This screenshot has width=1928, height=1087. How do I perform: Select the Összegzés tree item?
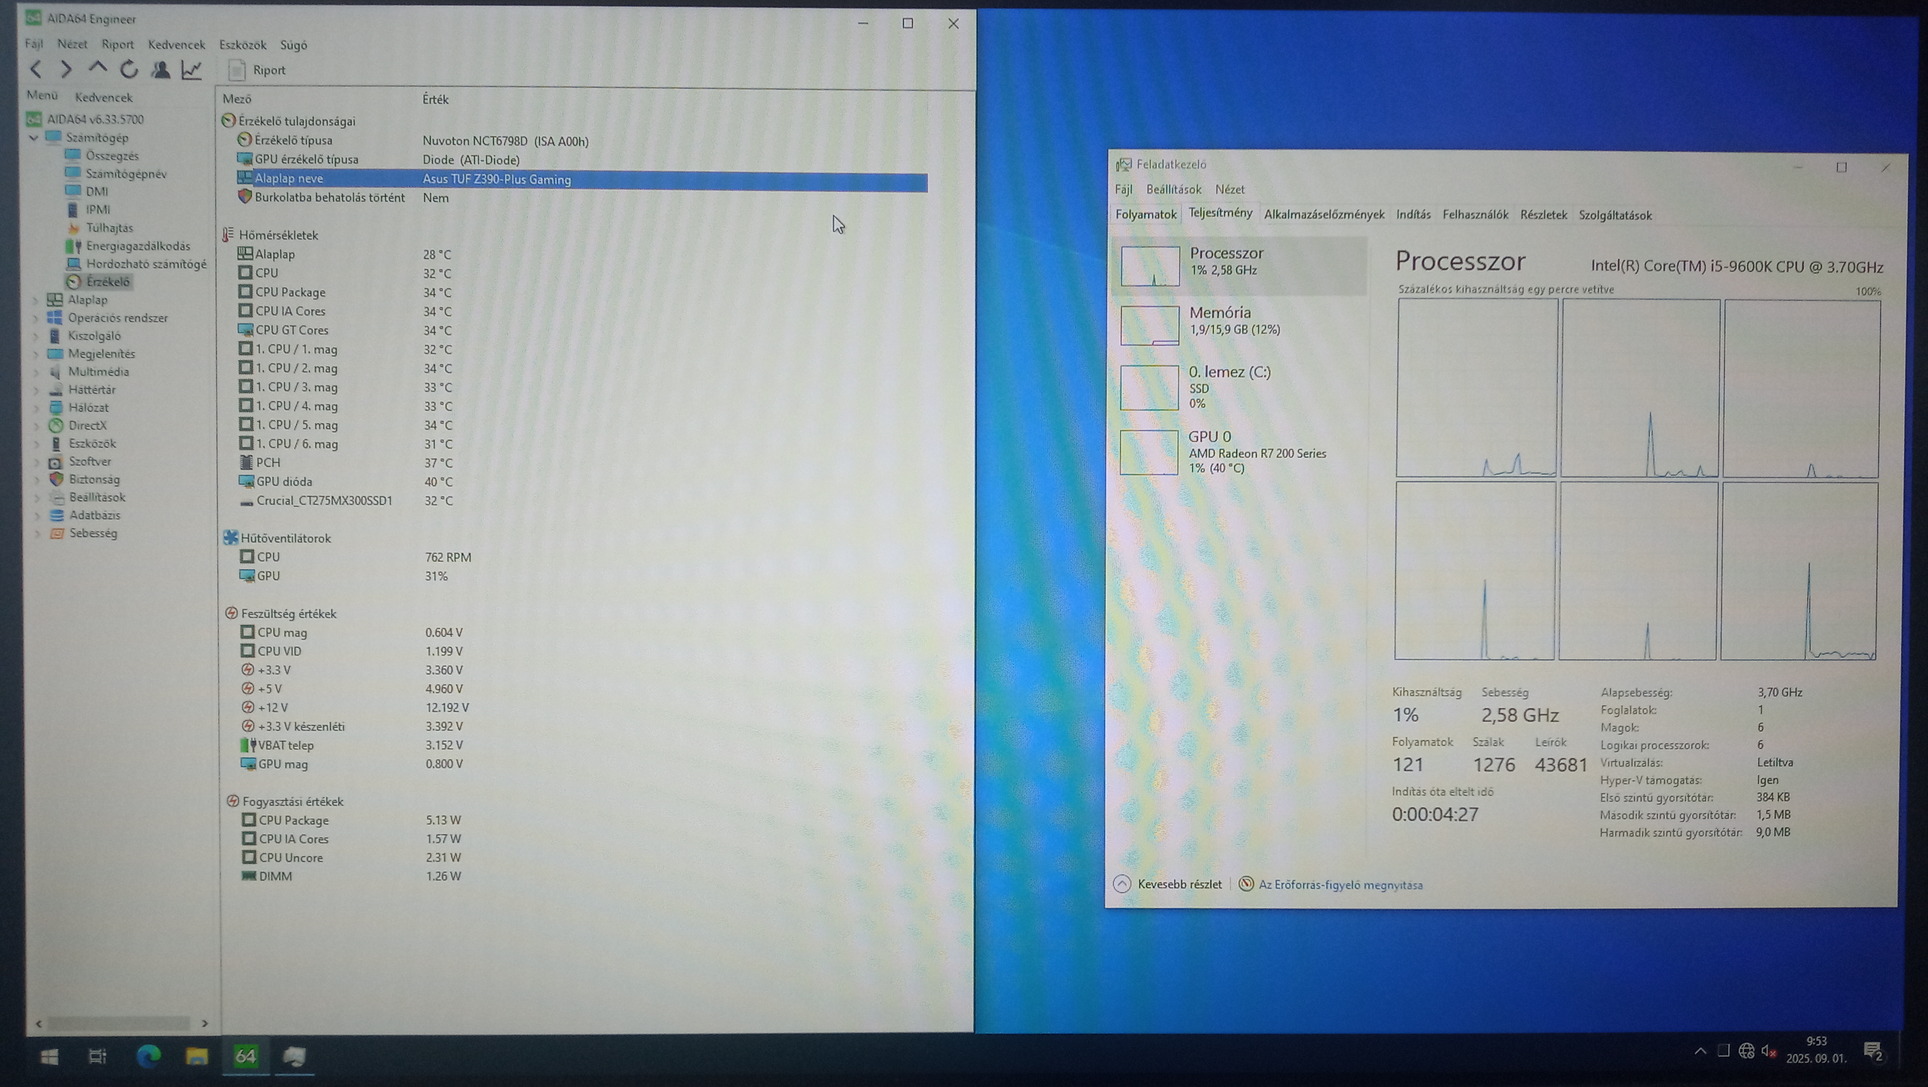pos(111,156)
